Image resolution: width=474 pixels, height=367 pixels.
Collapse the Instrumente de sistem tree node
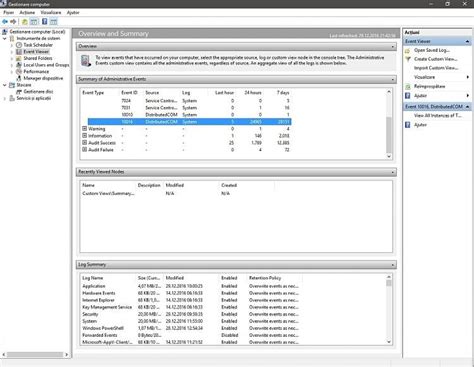pyautogui.click(x=5, y=38)
